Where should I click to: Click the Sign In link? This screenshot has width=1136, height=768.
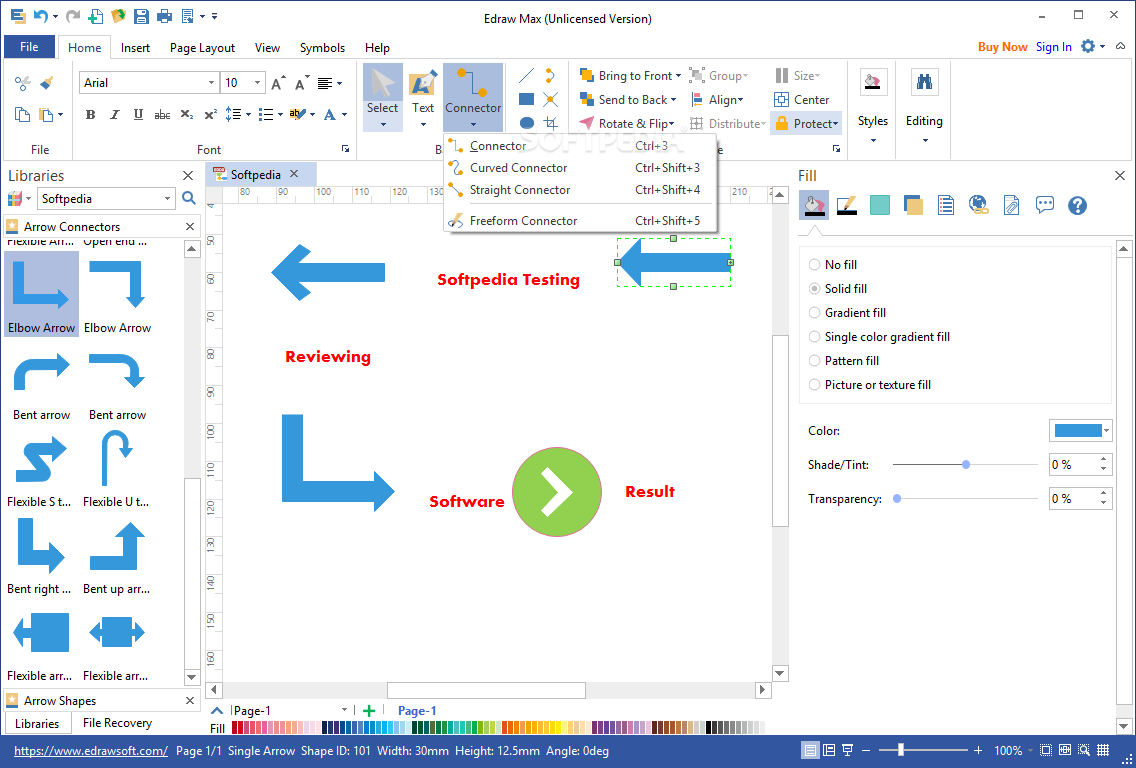pos(1053,46)
